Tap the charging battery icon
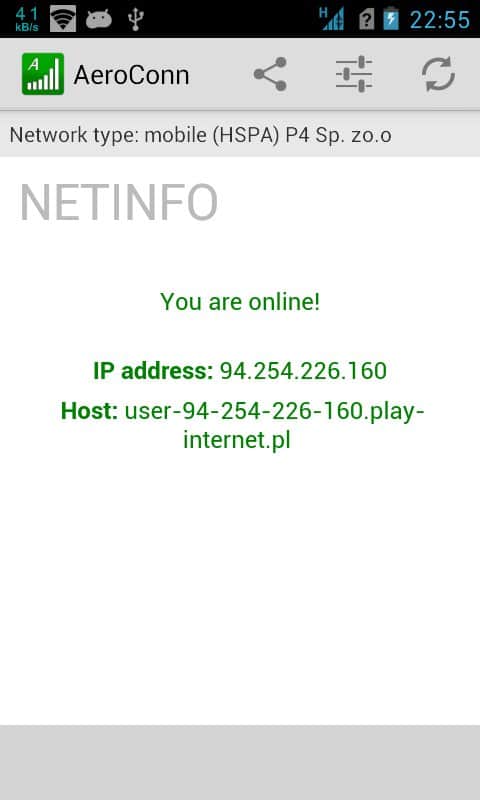Image resolution: width=480 pixels, height=800 pixels. coord(391,19)
